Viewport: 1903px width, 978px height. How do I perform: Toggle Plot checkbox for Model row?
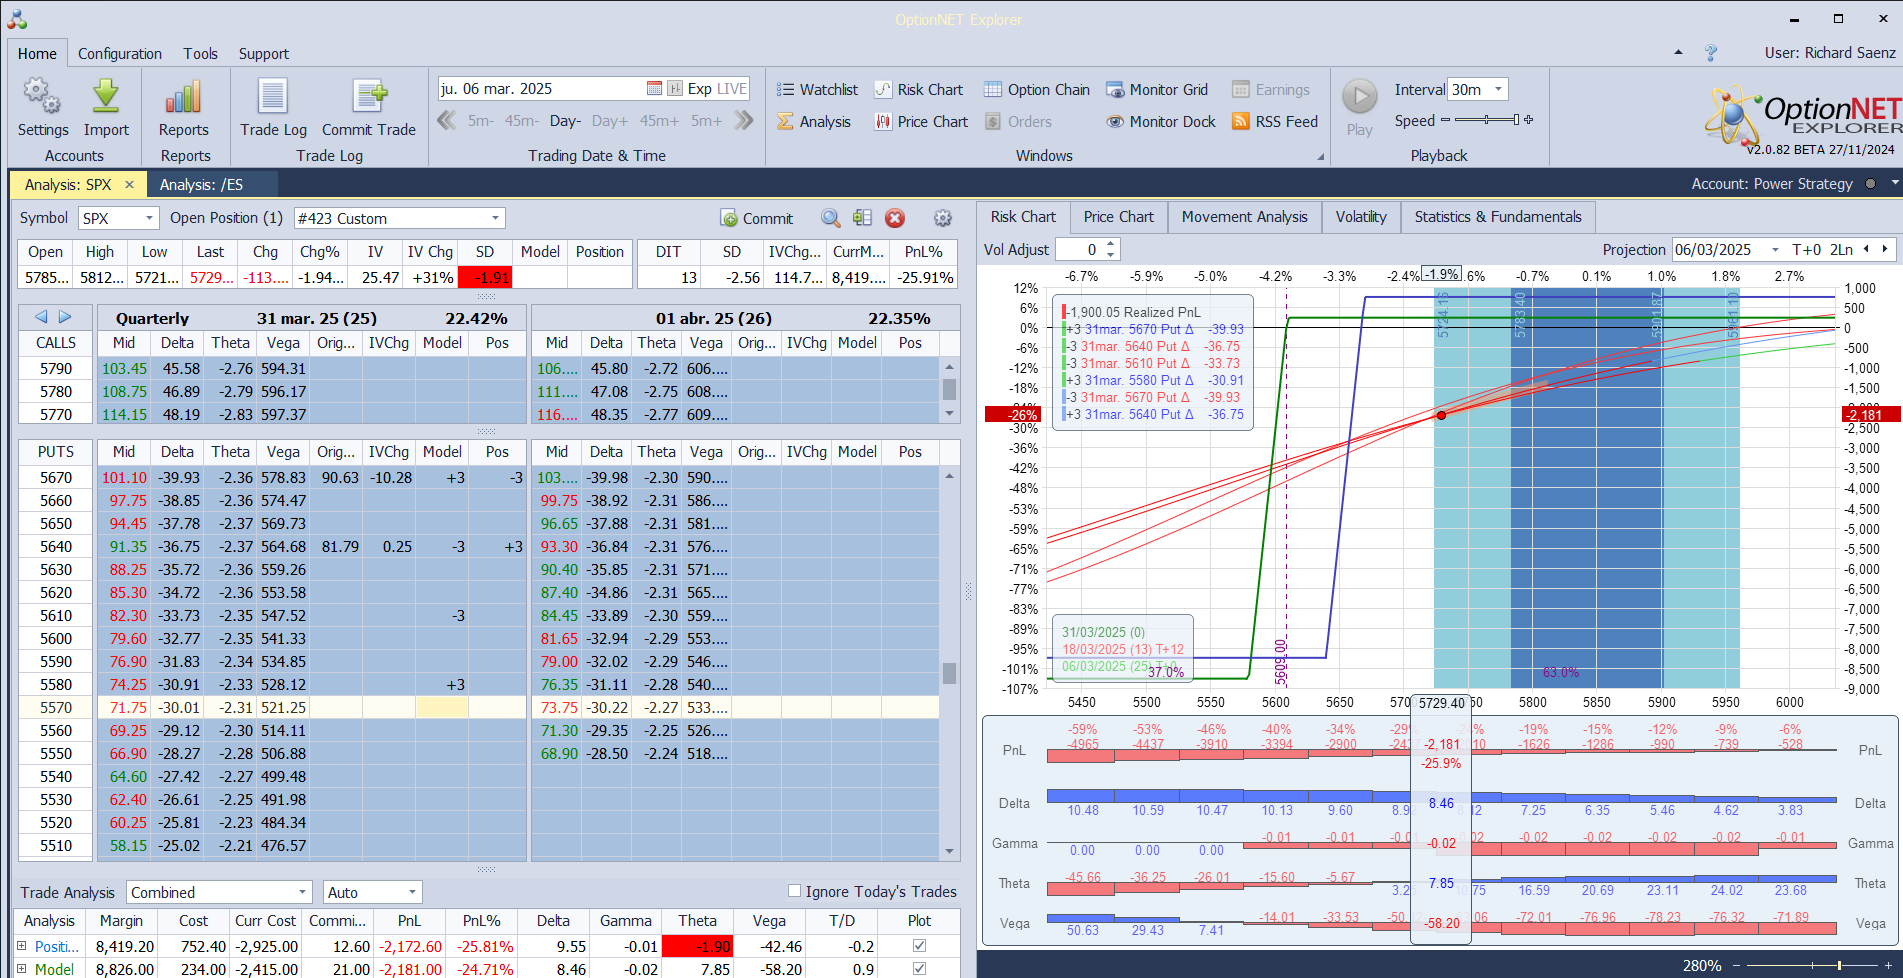pos(919,969)
